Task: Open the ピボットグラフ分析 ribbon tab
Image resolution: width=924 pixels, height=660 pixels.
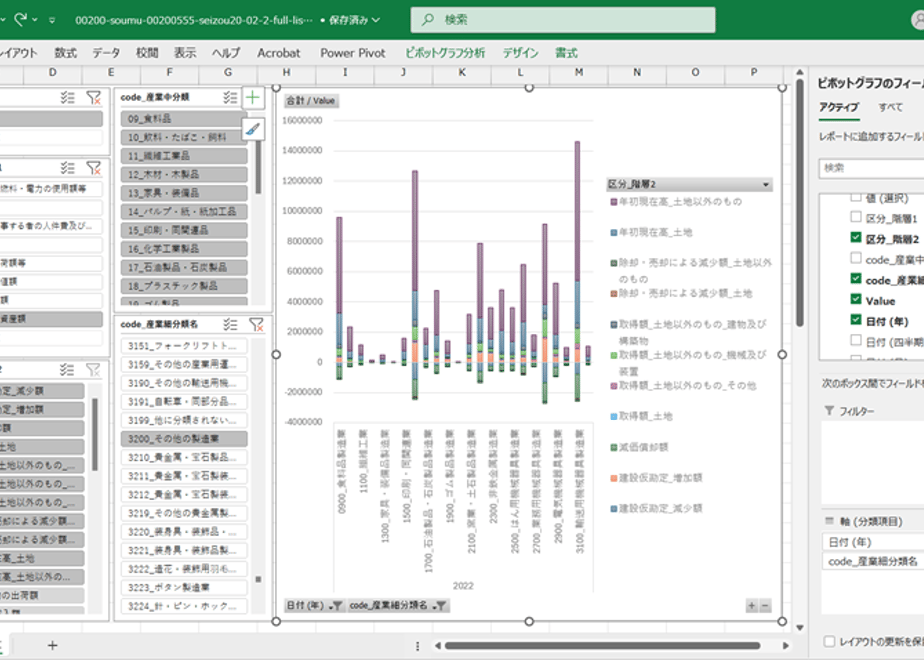Action: (x=445, y=53)
